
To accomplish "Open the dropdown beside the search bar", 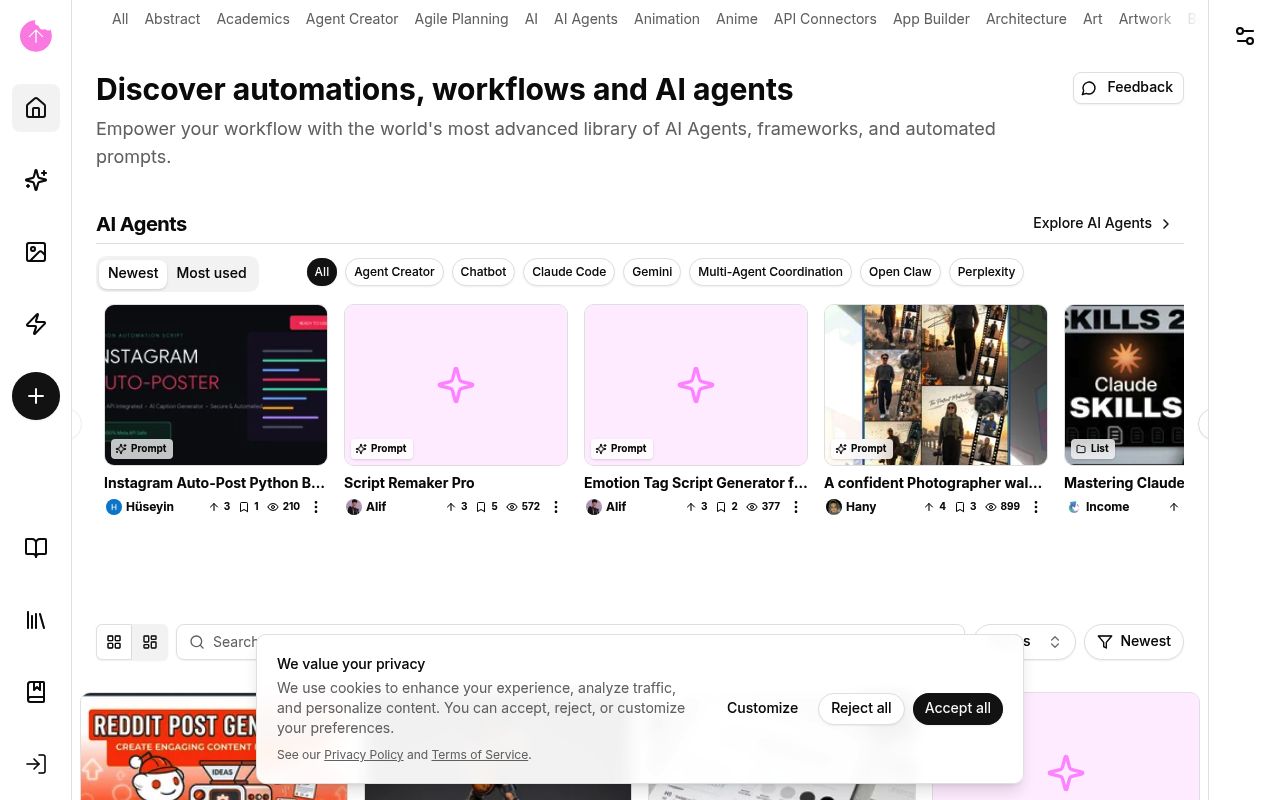I will [x=1025, y=642].
